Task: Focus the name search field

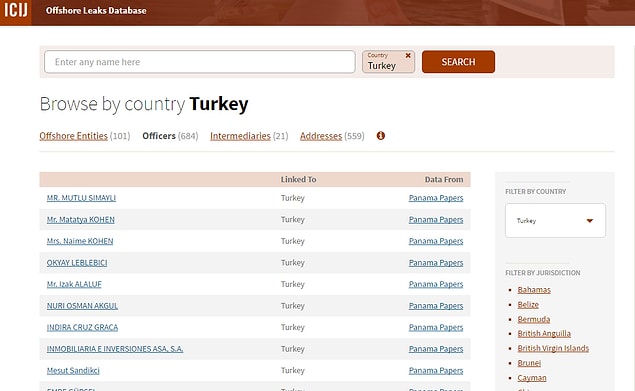Action: (x=200, y=62)
